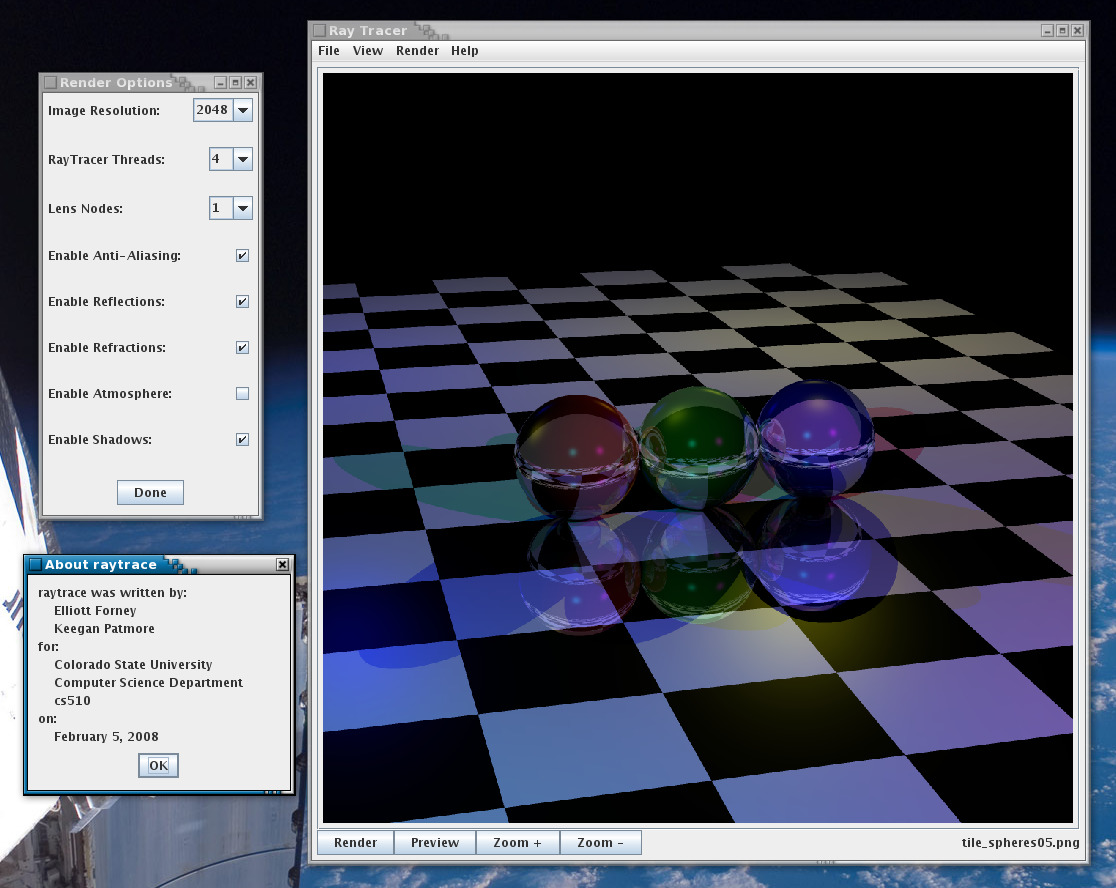The width and height of the screenshot is (1116, 888).
Task: Expand the Lens Nodes dropdown arrow
Action: (x=243, y=208)
